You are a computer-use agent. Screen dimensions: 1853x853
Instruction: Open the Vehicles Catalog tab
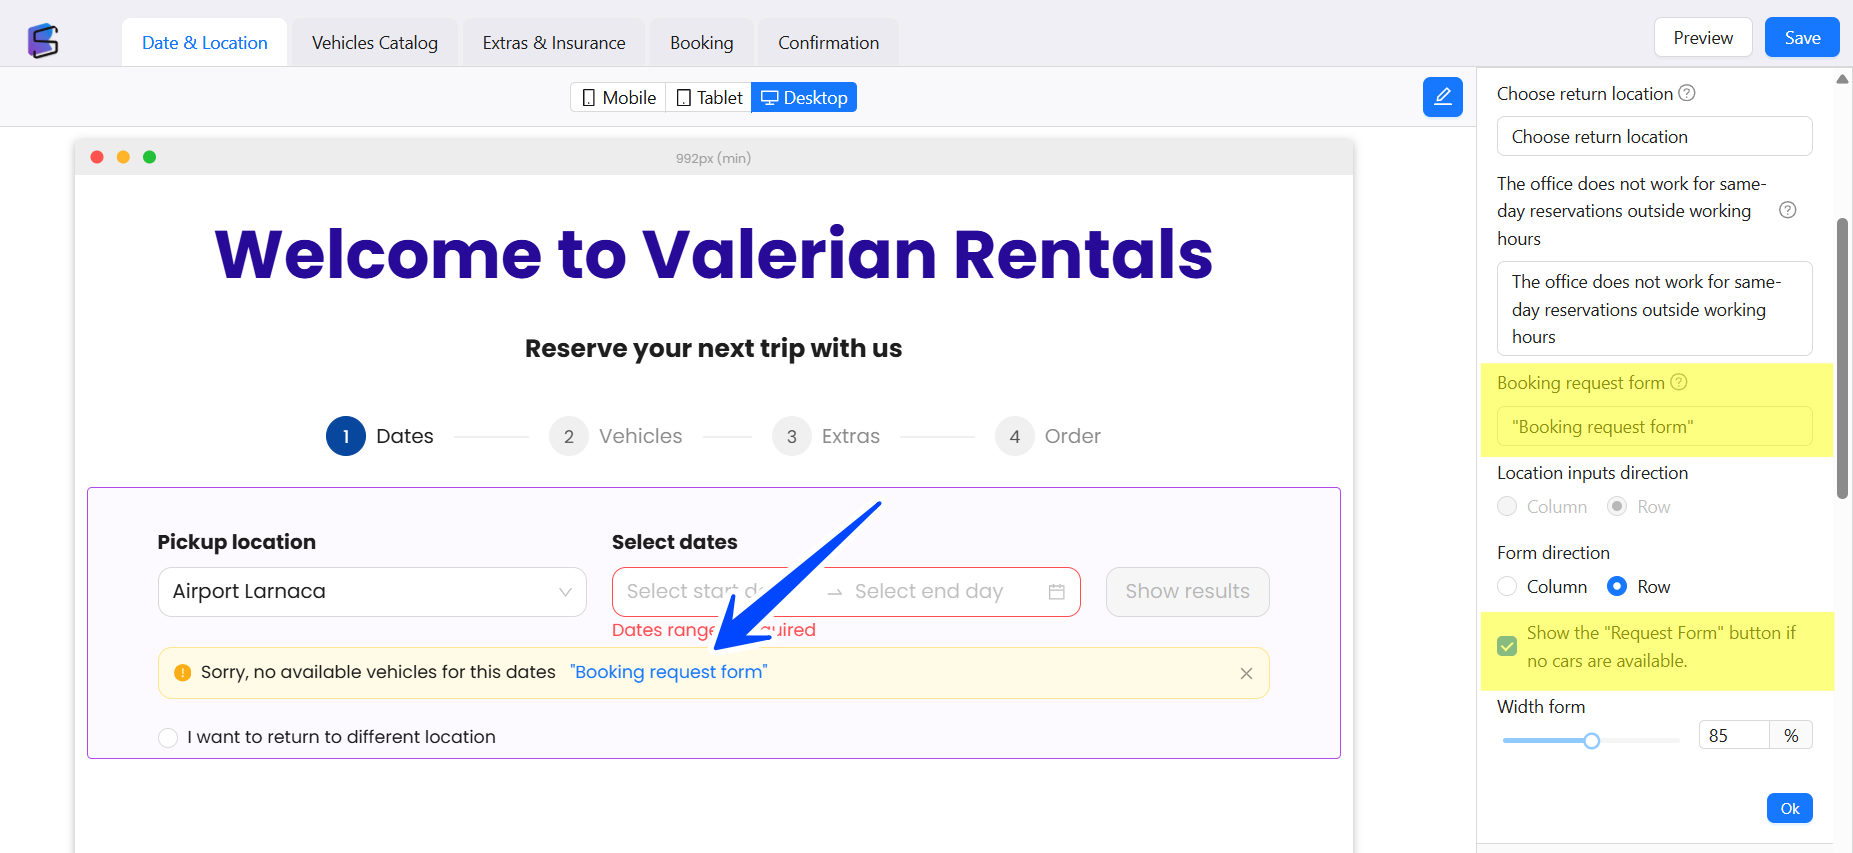point(374,43)
